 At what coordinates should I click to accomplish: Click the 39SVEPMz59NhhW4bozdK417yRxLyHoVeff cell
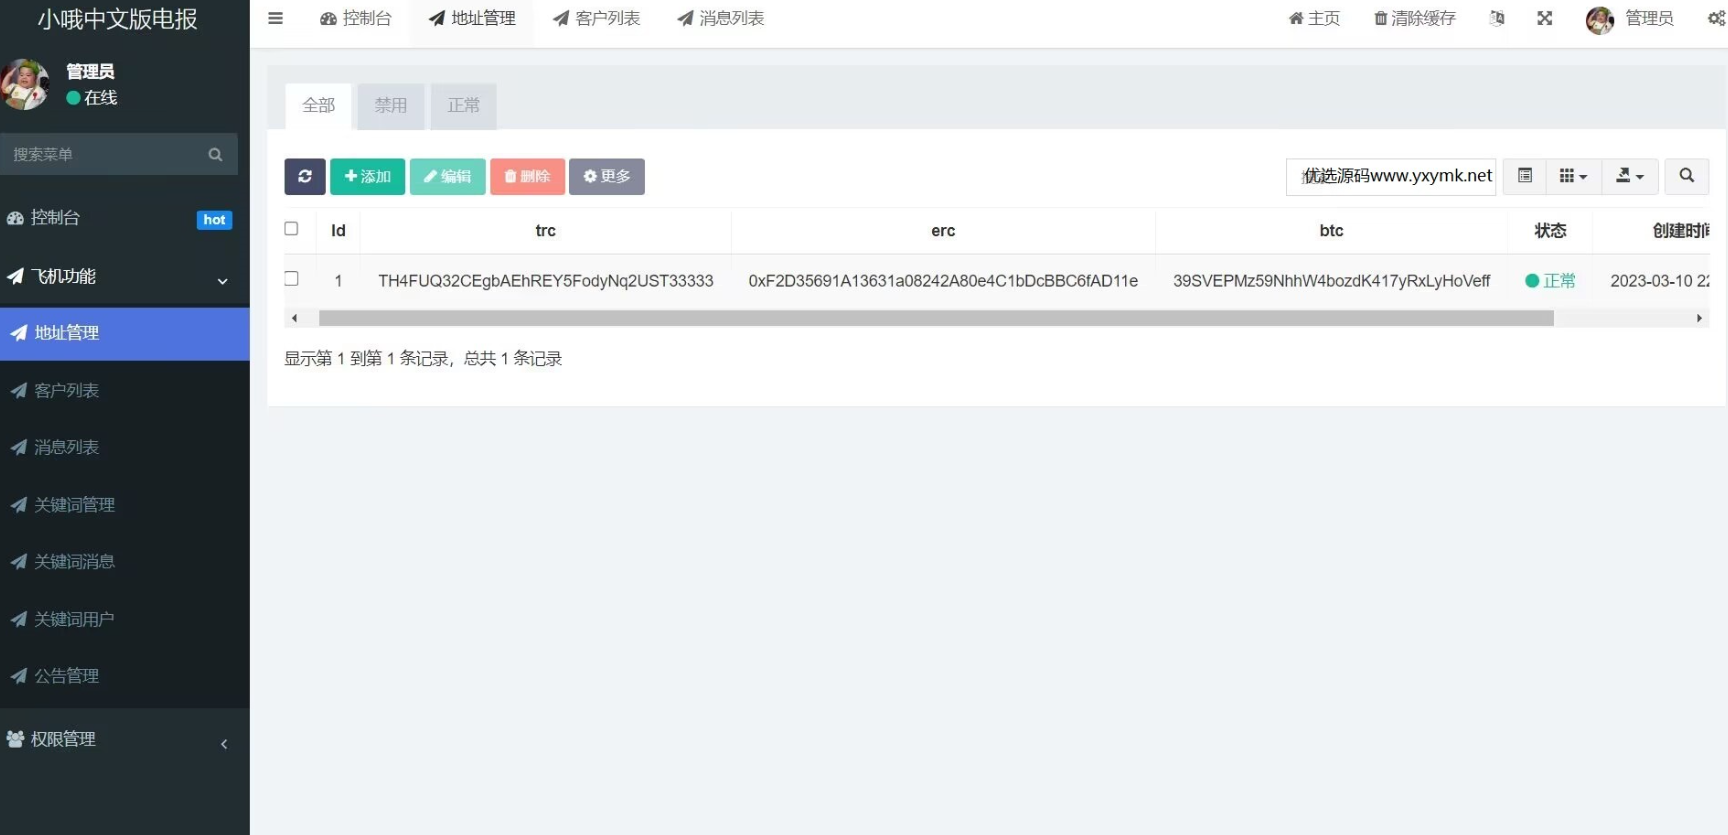[1331, 281]
